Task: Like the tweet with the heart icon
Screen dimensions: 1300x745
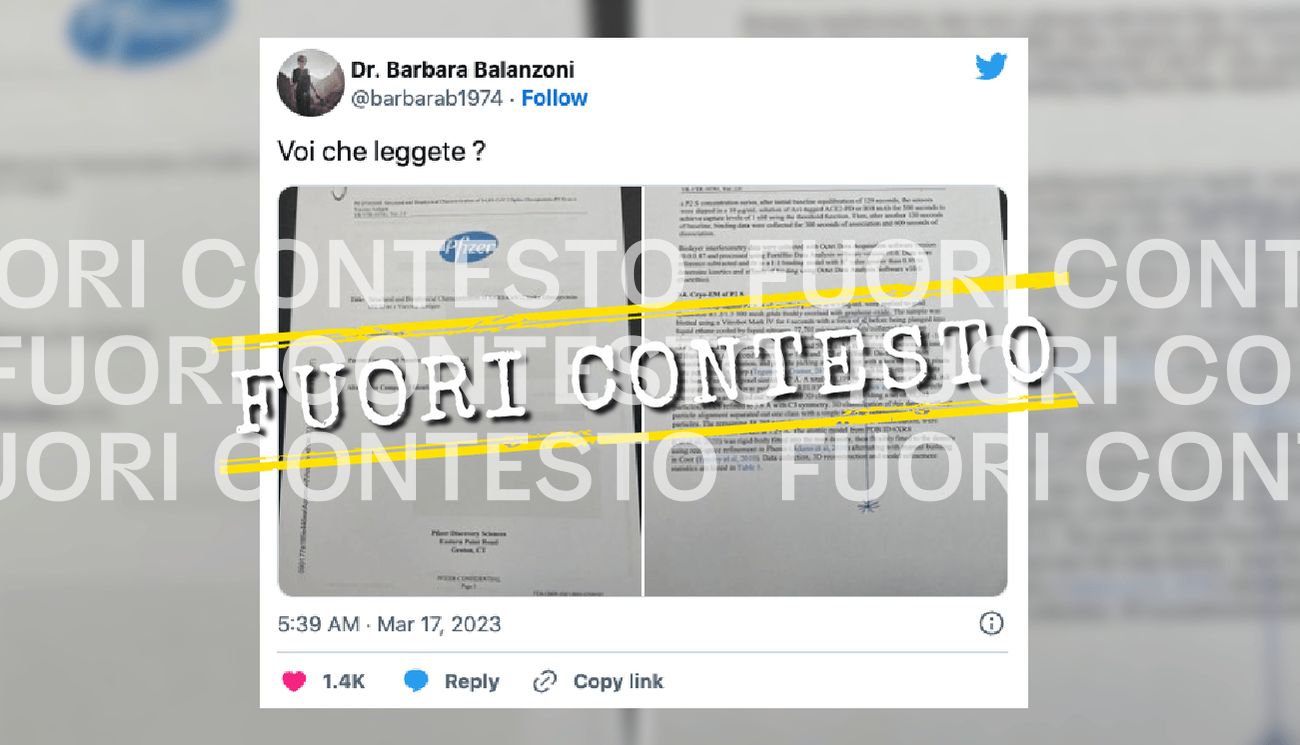Action: (294, 681)
